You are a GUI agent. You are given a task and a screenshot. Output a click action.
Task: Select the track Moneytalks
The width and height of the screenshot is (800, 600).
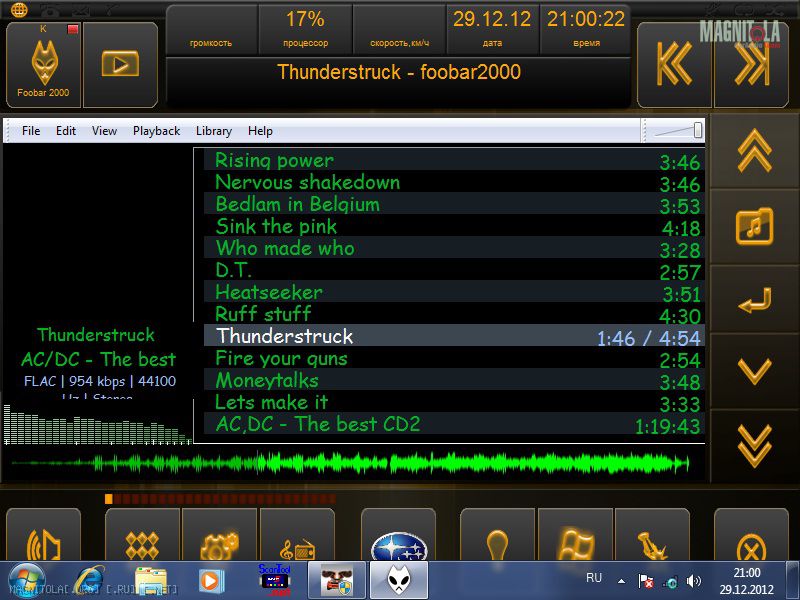click(454, 380)
